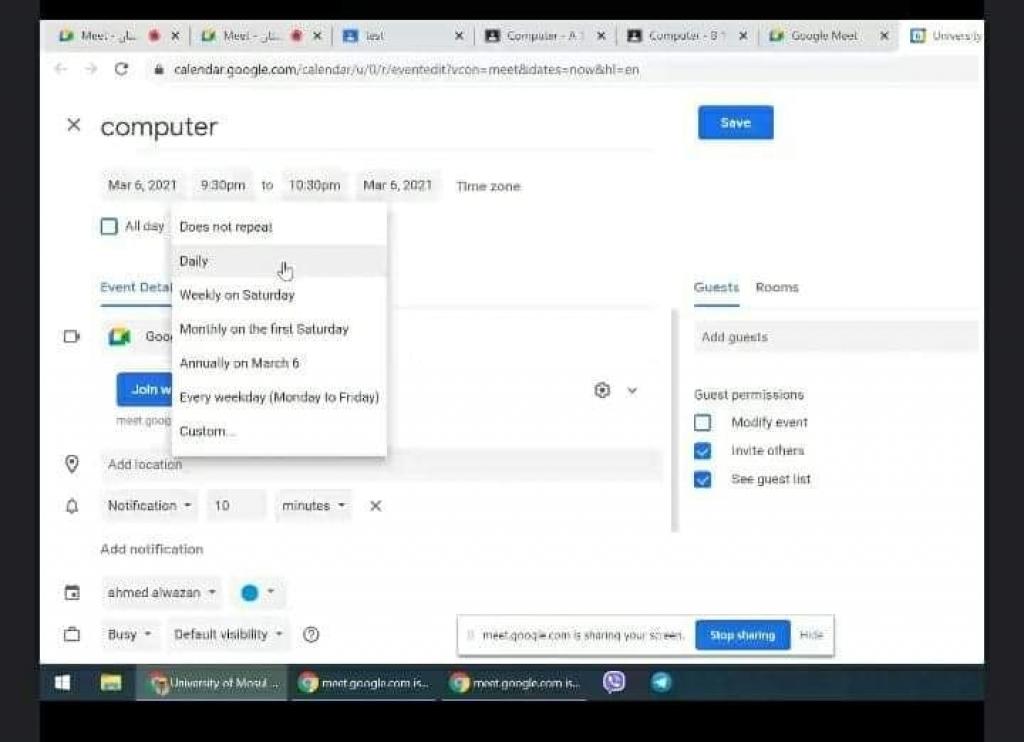The image size is (1024, 742).
Task: Click the blue Save button
Action: tap(735, 123)
